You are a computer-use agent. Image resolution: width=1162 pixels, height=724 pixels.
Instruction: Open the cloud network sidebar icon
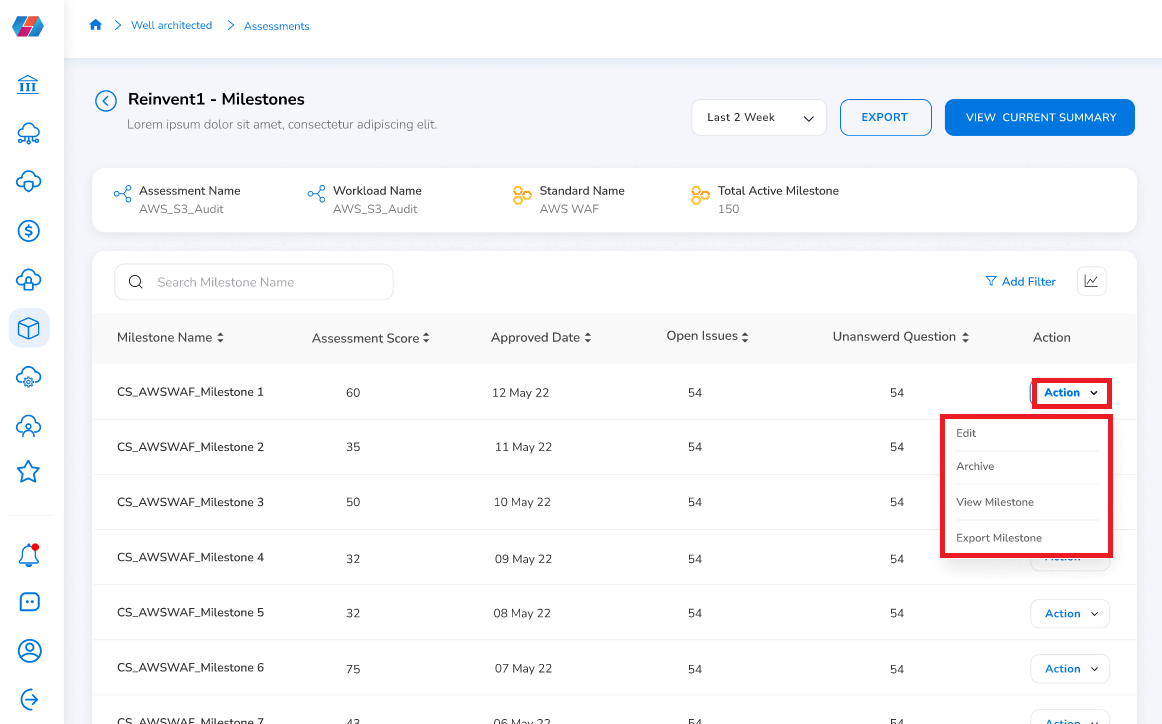(x=28, y=133)
